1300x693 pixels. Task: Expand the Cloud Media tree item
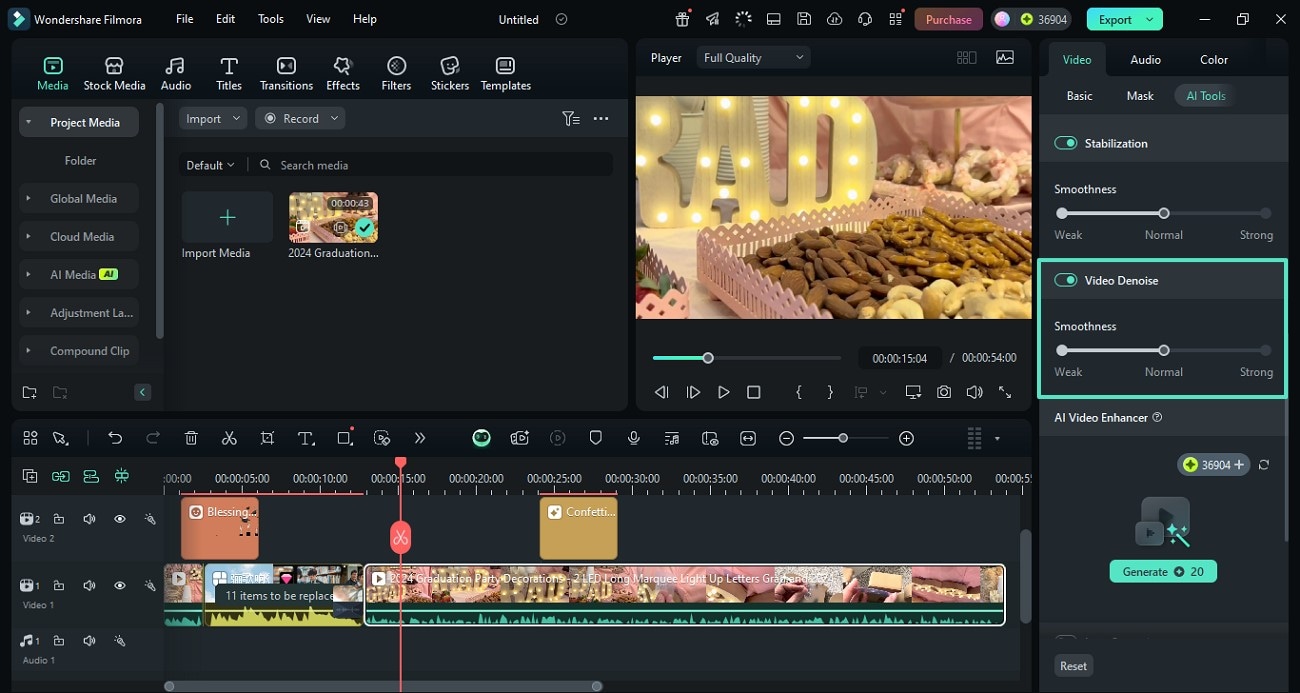[28, 237]
